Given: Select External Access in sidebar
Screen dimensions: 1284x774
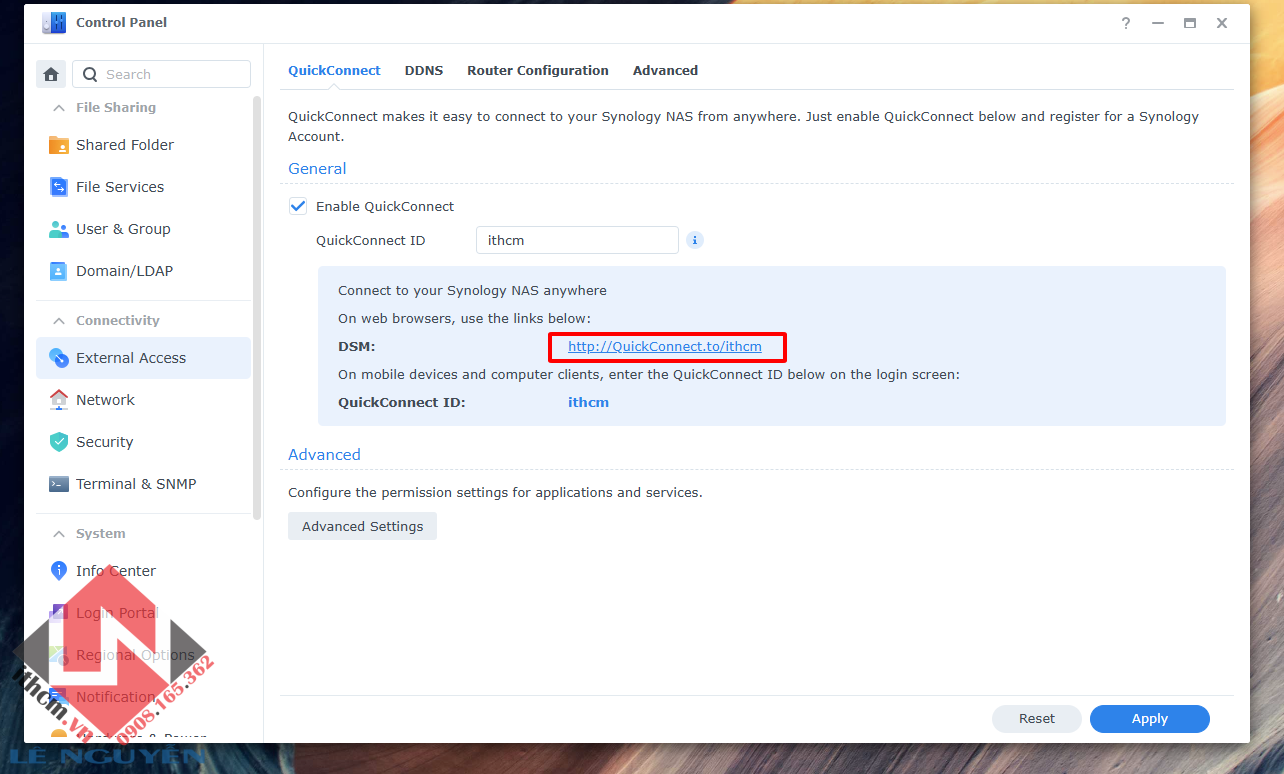Looking at the screenshot, I should [x=144, y=358].
